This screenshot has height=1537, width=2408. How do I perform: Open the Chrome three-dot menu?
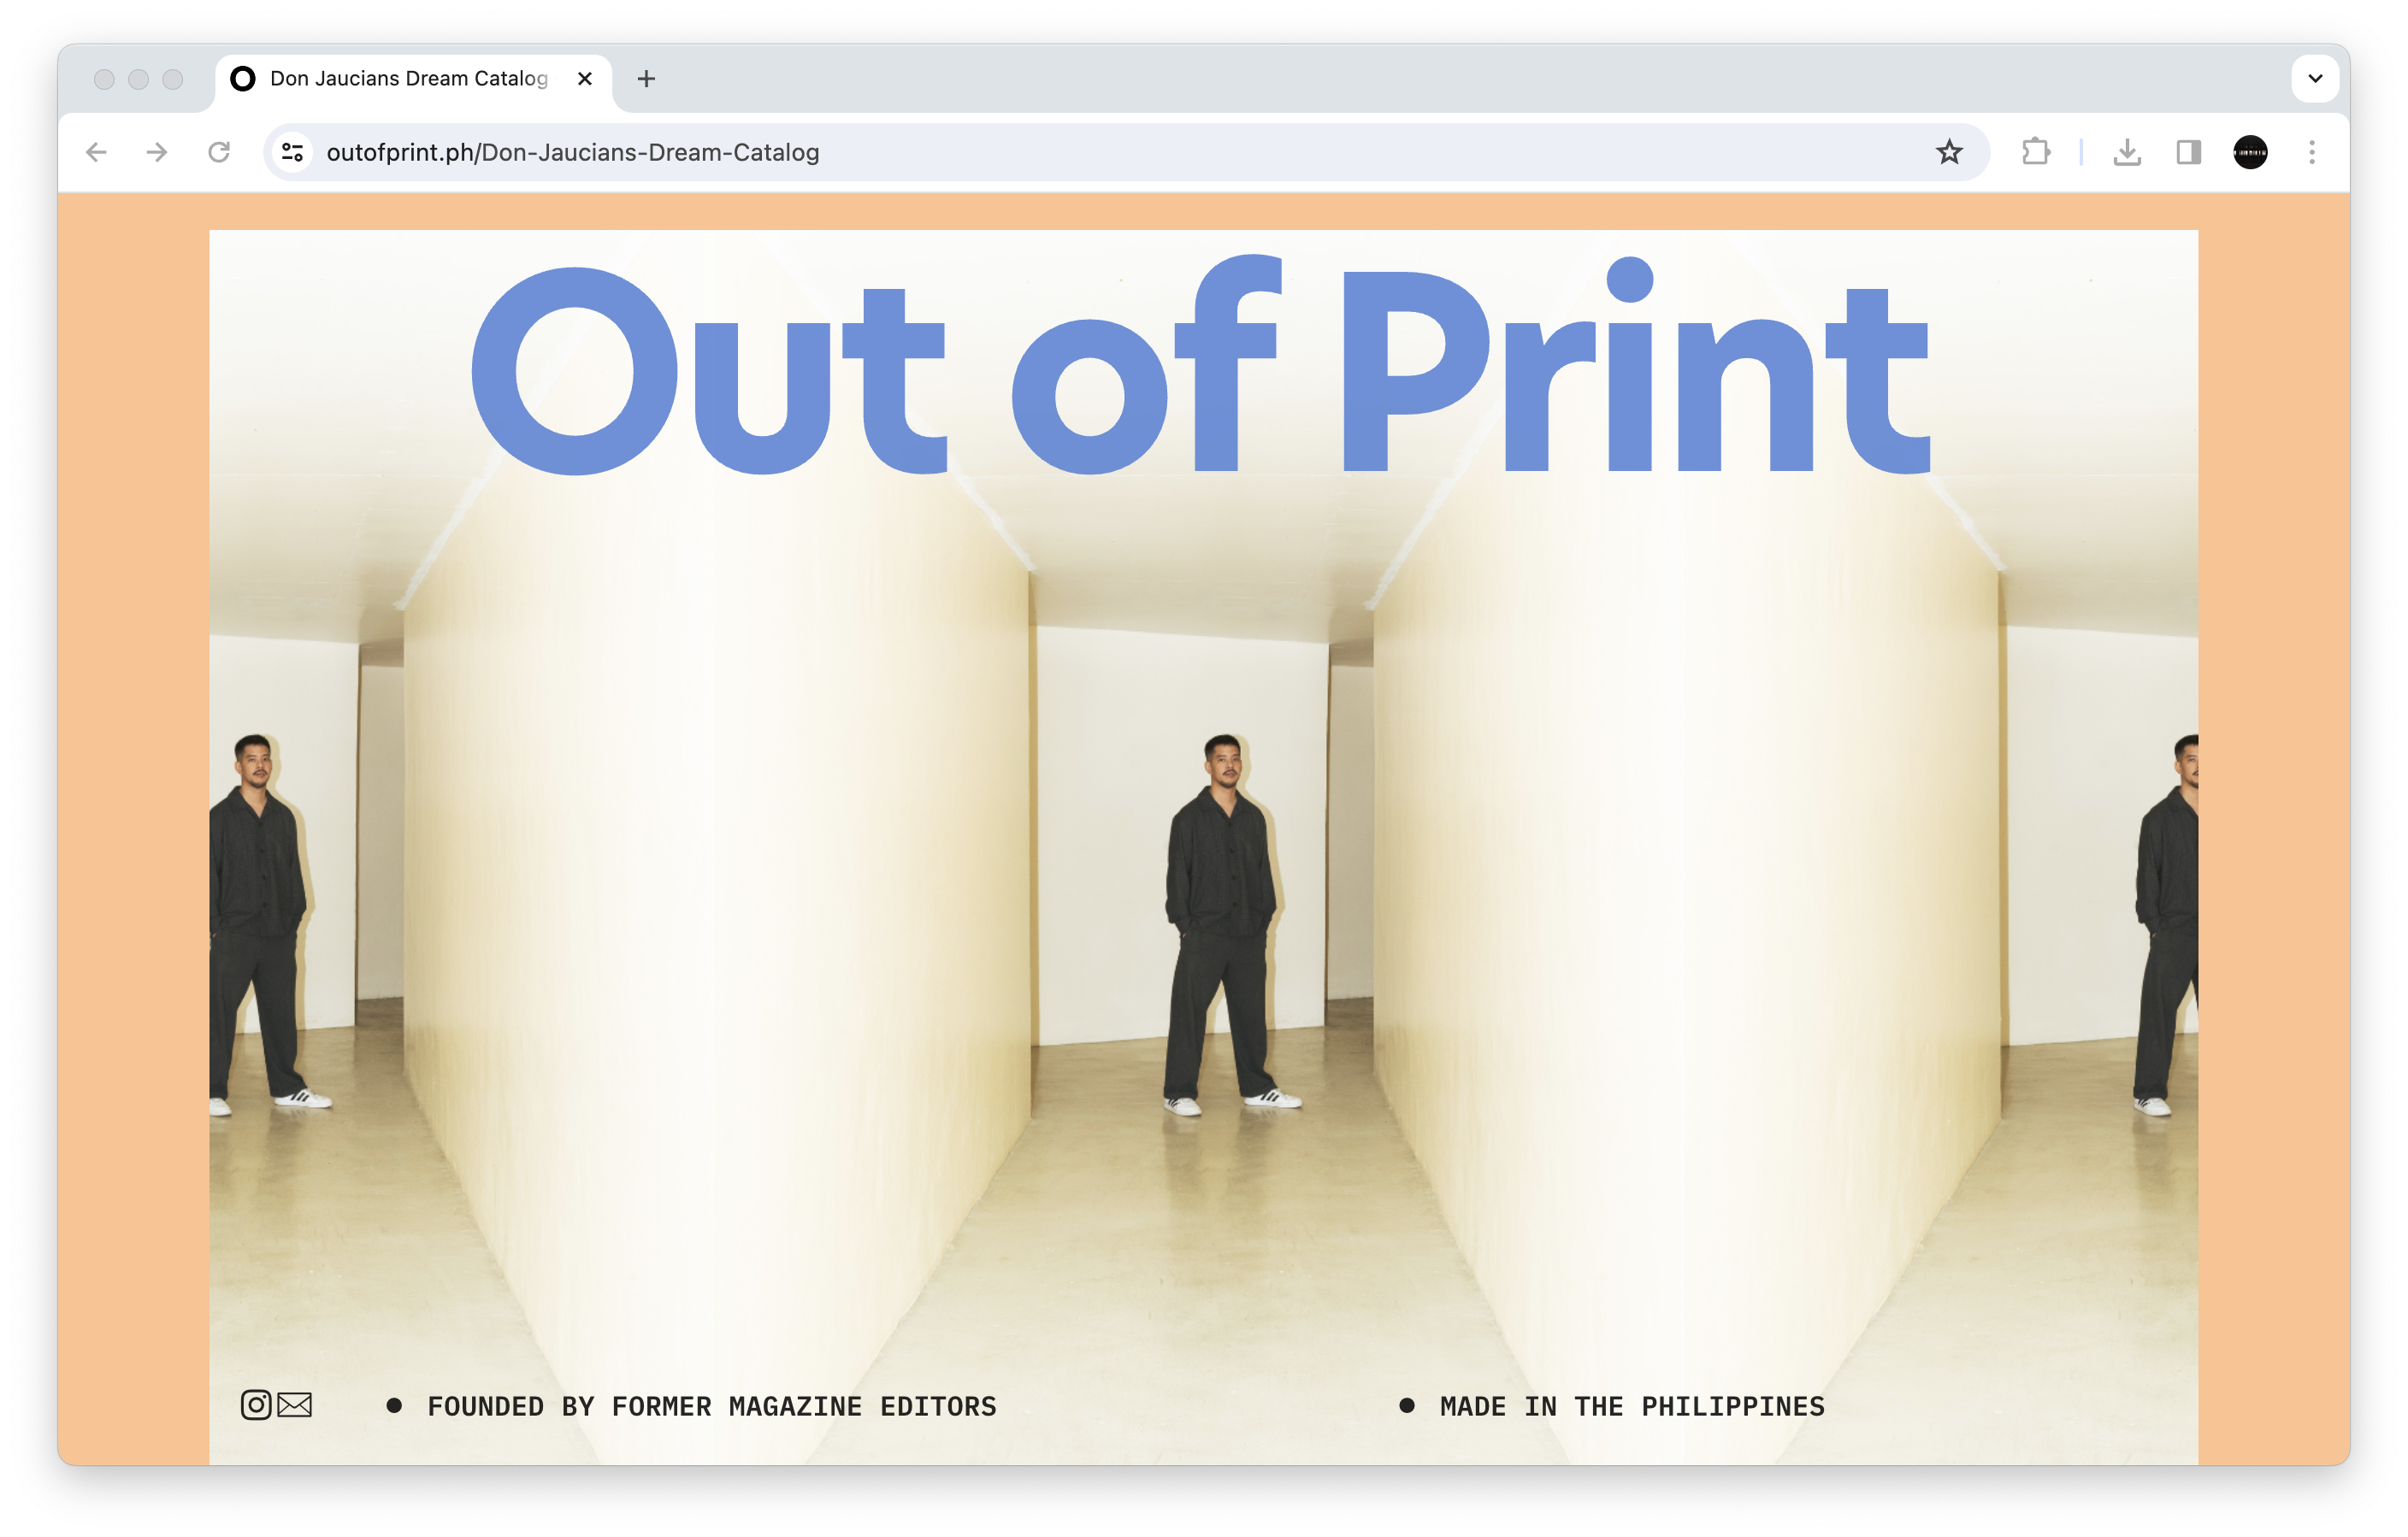click(x=2312, y=152)
